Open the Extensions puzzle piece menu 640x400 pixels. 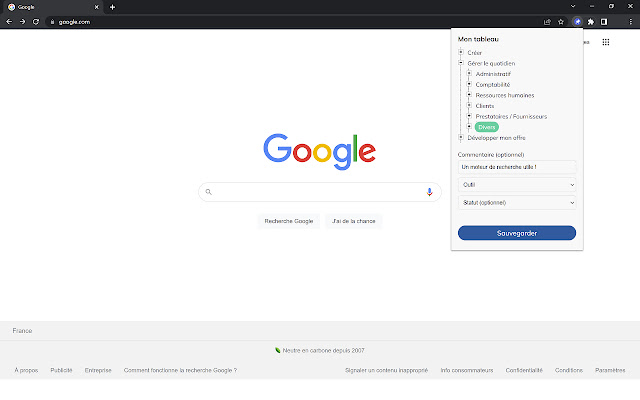[x=591, y=22]
